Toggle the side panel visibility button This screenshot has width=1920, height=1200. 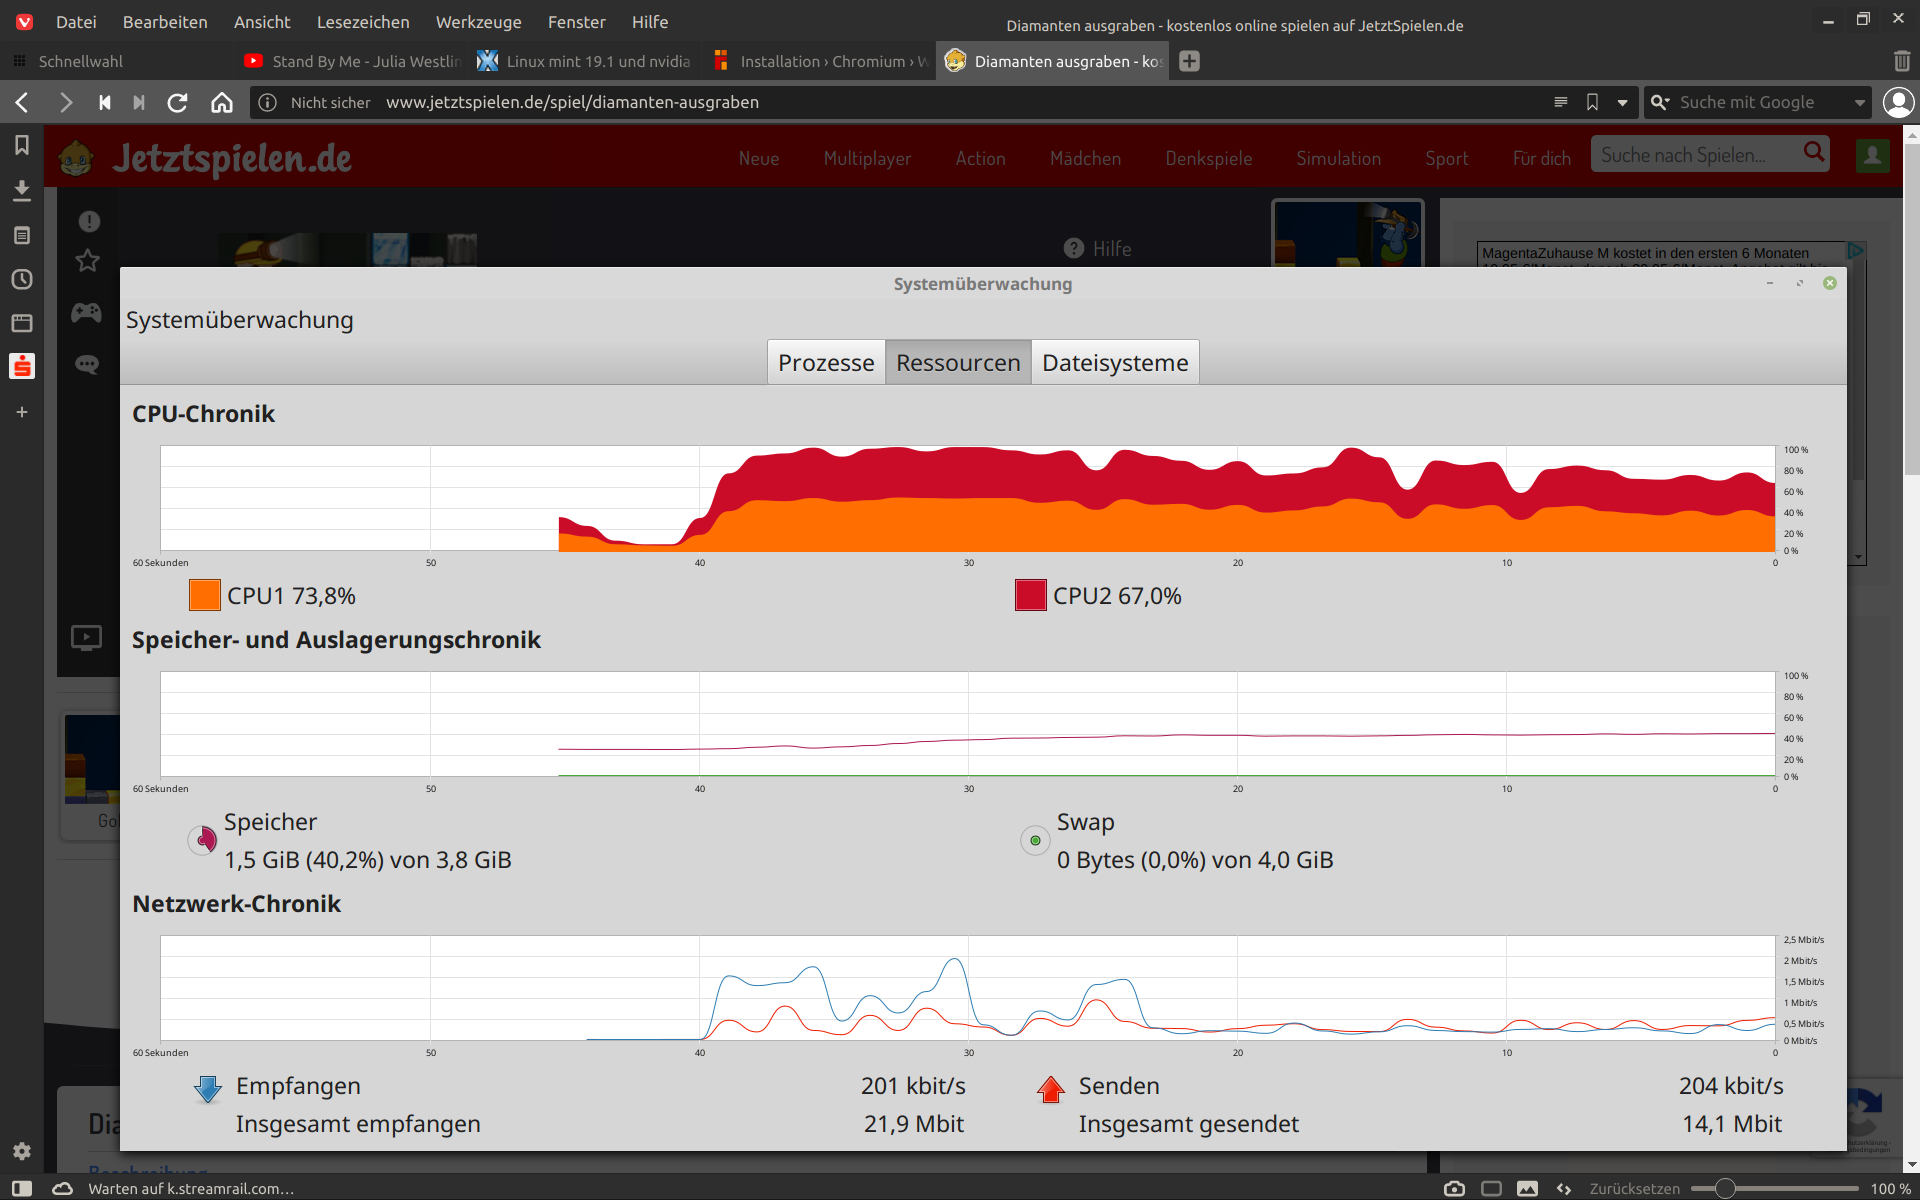pyautogui.click(x=21, y=1188)
